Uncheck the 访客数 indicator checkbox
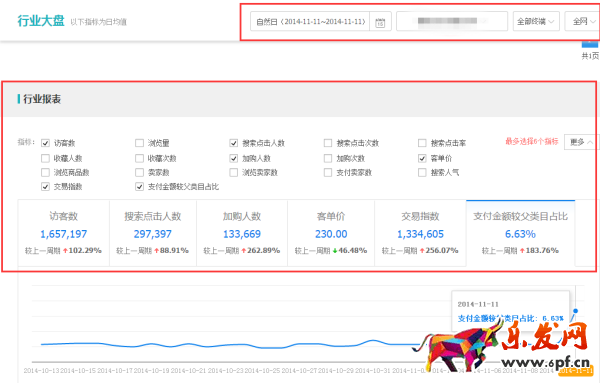This screenshot has height=383, width=600. pyautogui.click(x=45, y=143)
